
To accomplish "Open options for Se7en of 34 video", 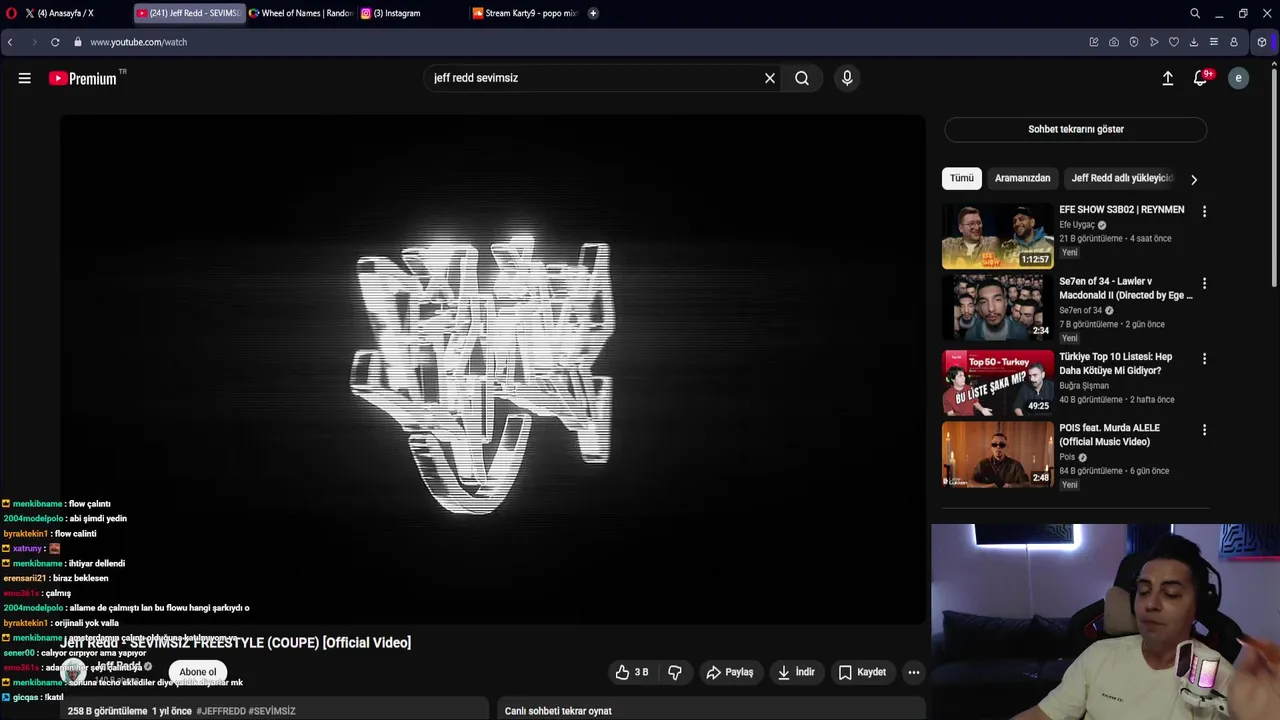I will tap(1204, 284).
